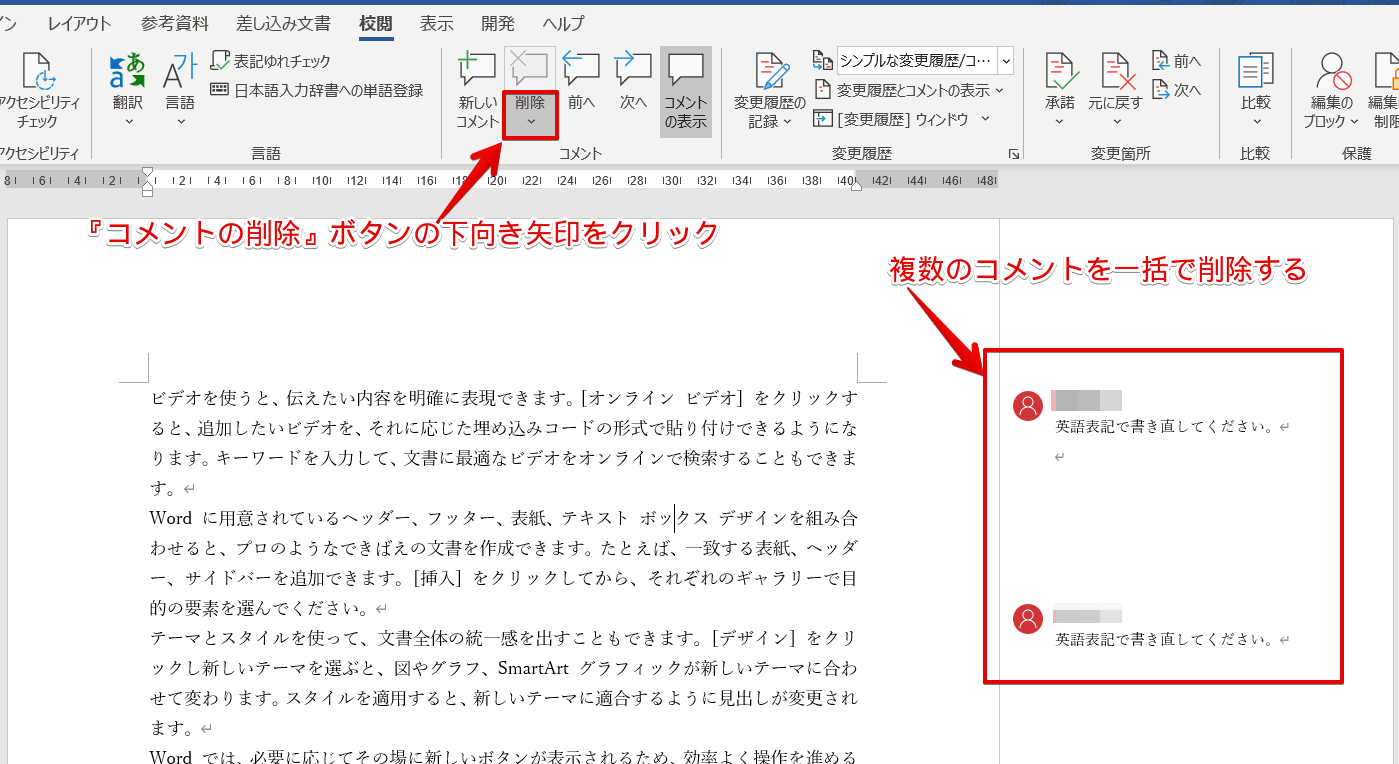Screen dimensions: 1399x764
Task: Open 日本語入力辞書への単語登録
Action: point(316,90)
